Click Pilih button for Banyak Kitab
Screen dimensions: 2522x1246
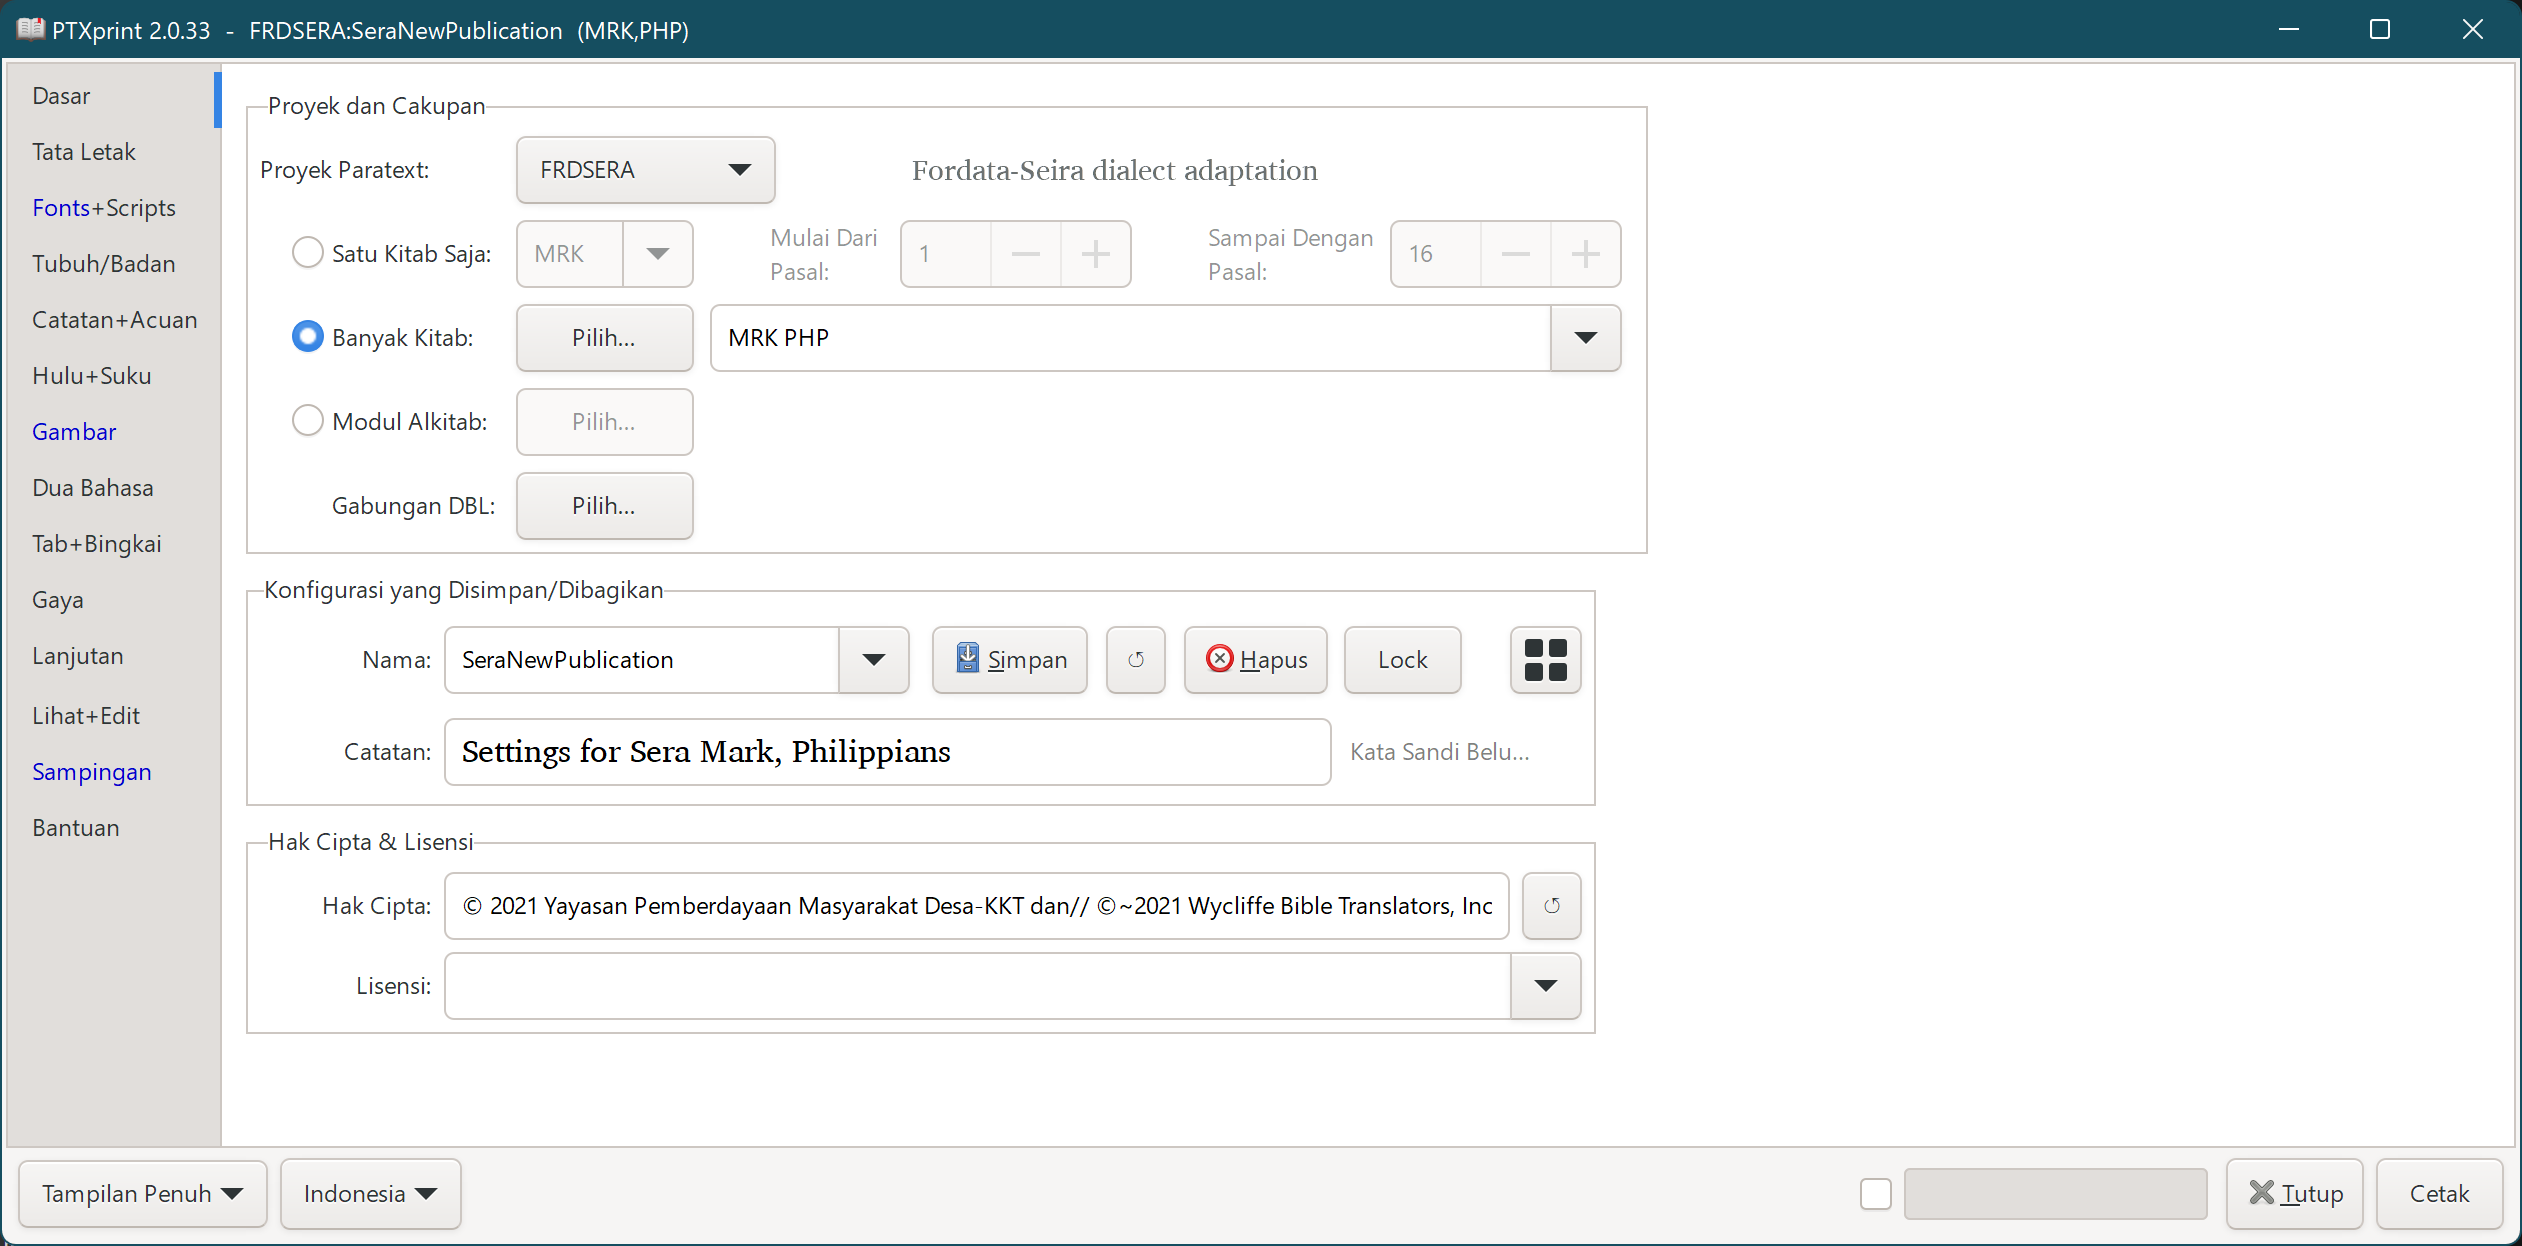604,338
